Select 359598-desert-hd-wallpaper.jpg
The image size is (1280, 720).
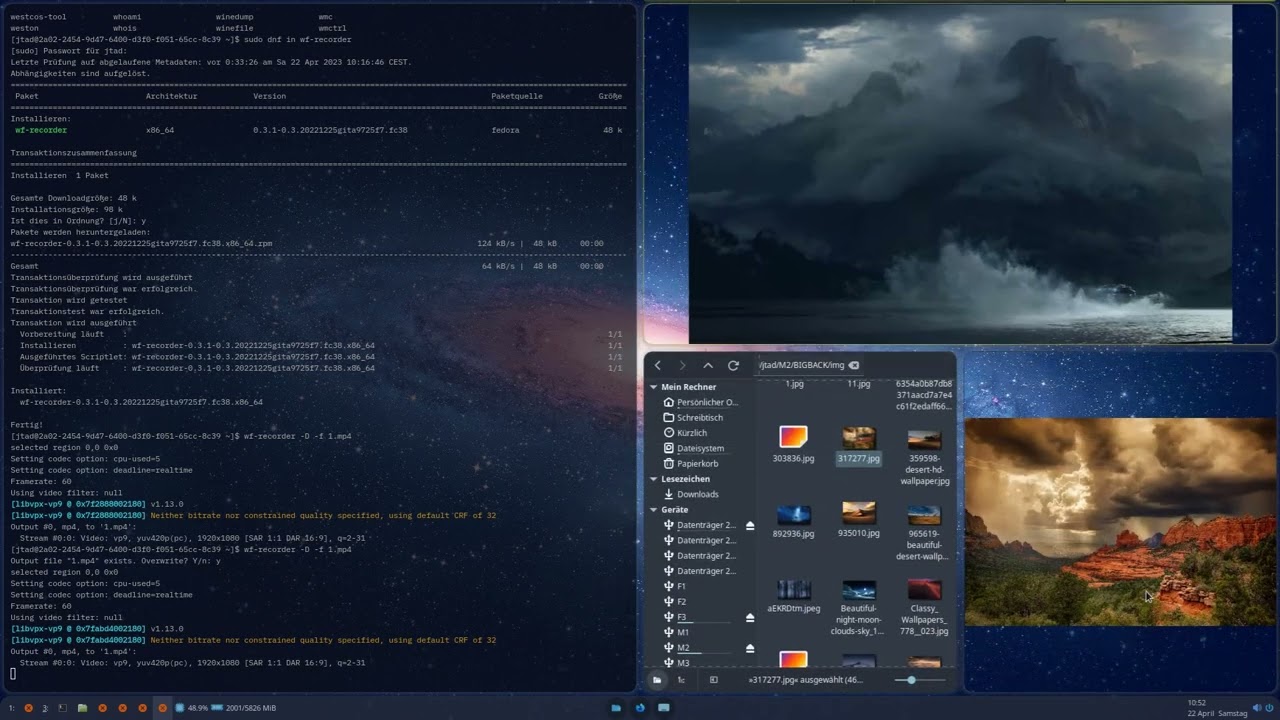point(924,457)
